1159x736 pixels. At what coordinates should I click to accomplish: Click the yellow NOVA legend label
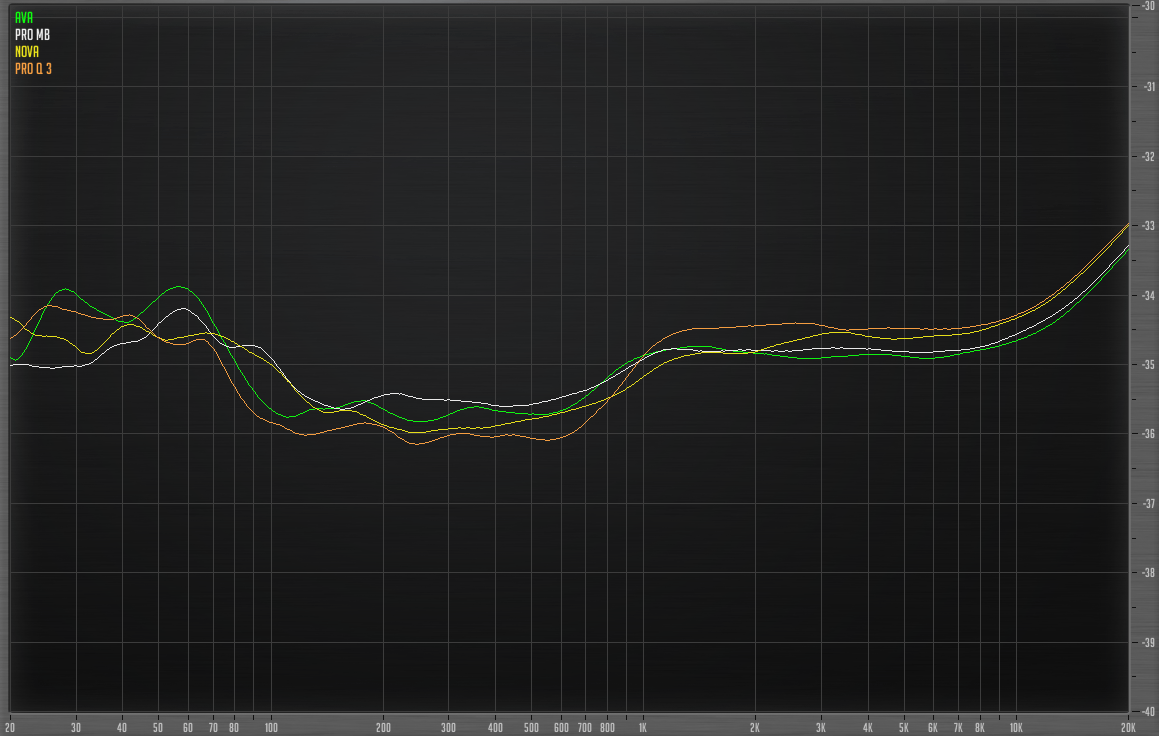click(27, 51)
